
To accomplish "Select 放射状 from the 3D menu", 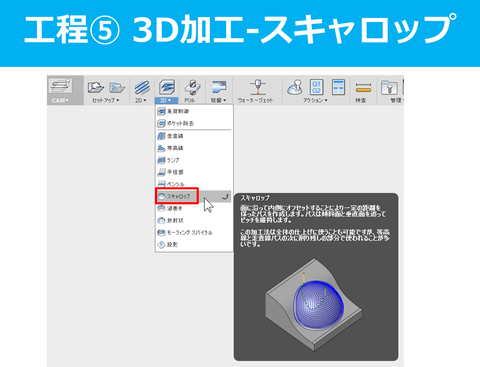I will click(194, 220).
